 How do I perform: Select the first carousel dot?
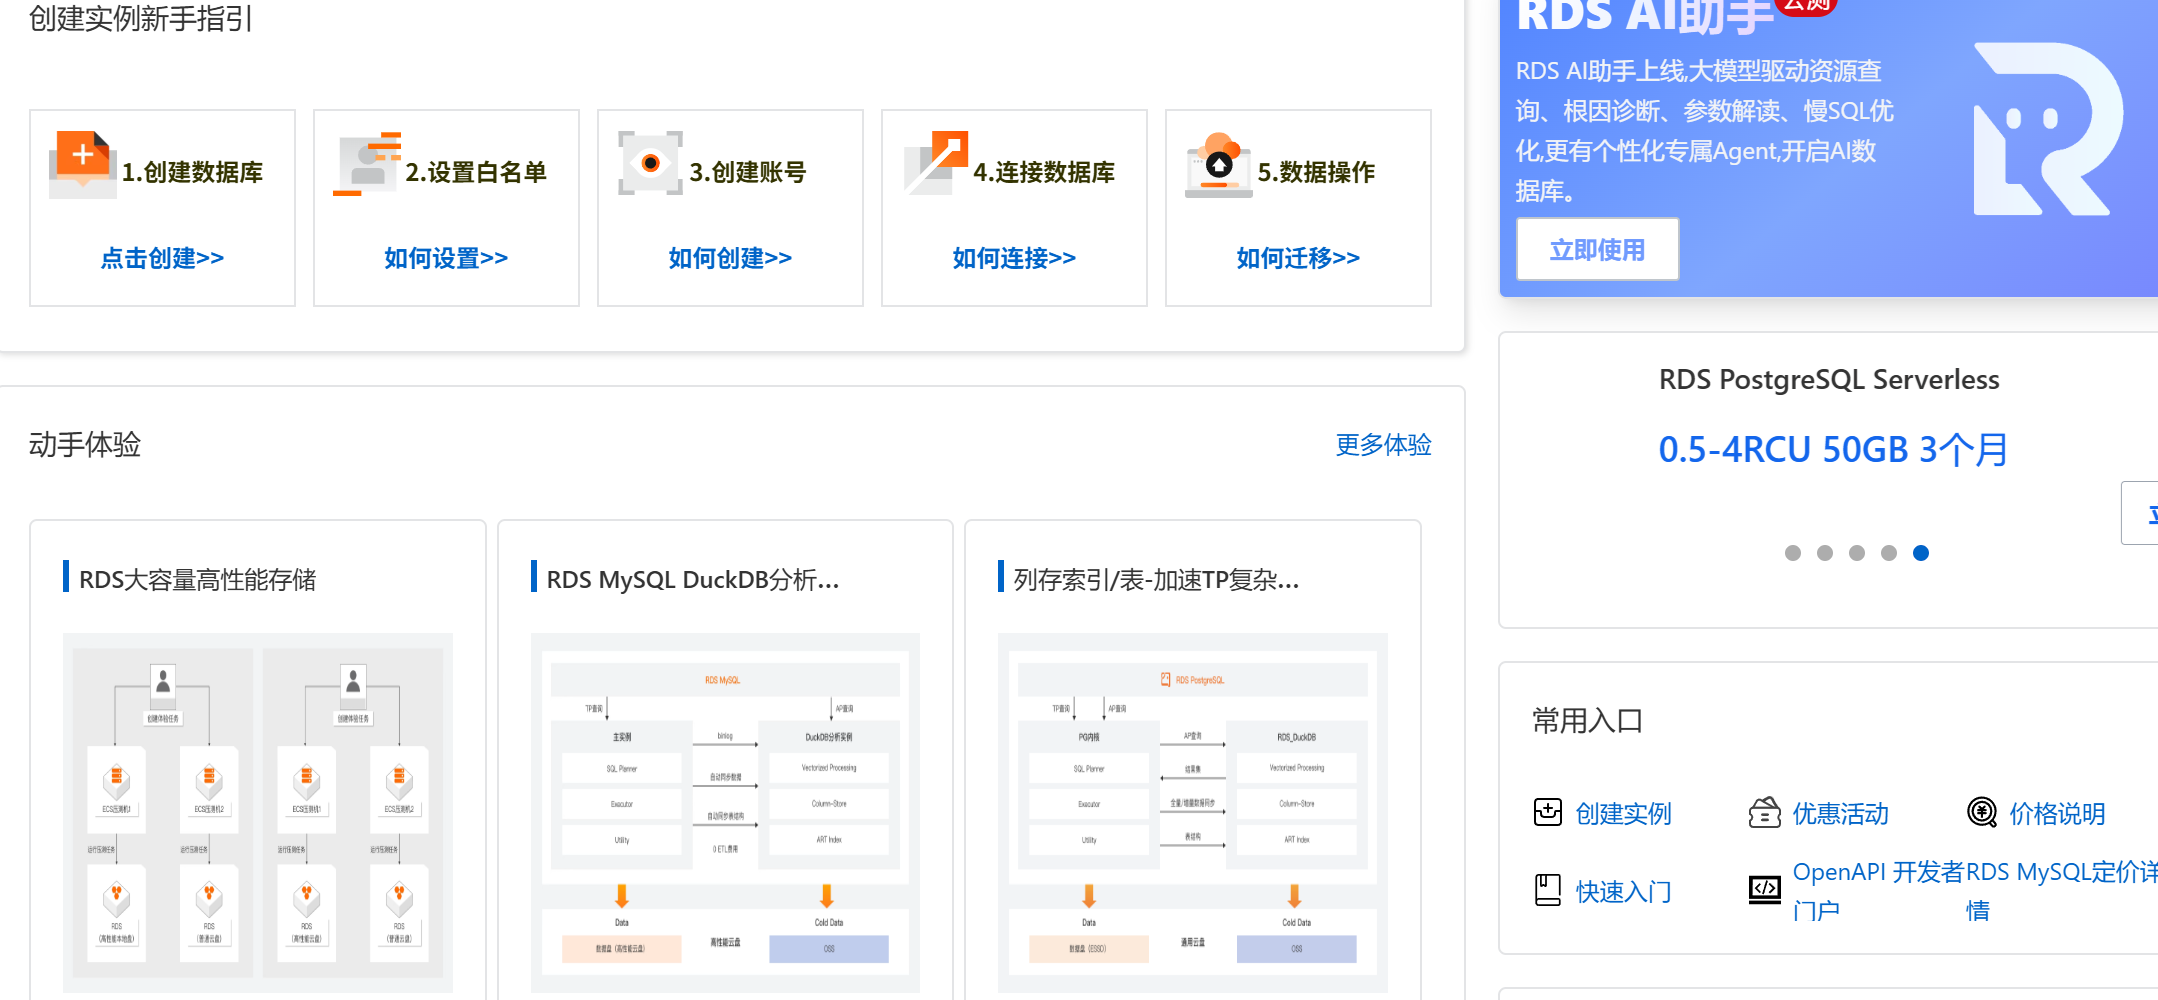pos(1793,553)
